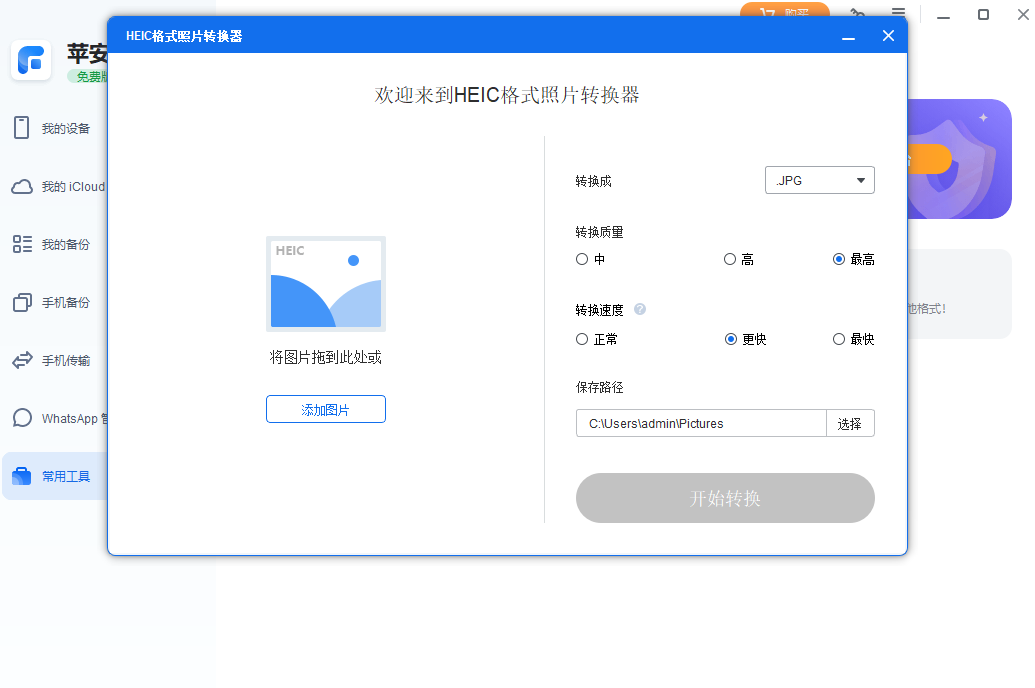Click the 添加图片 button
The width and height of the screenshot is (1035, 688).
click(325, 409)
